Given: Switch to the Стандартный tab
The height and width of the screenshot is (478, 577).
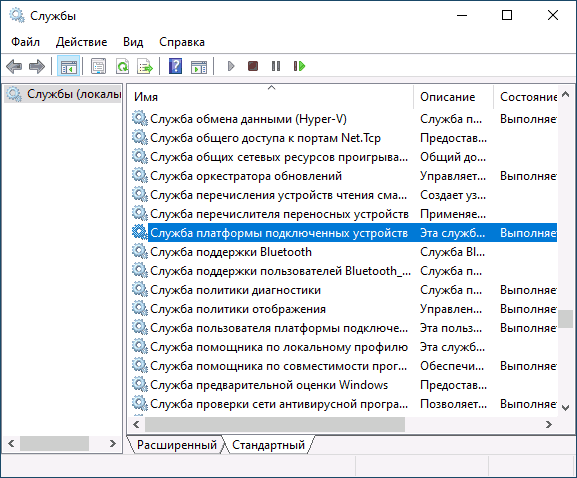Looking at the screenshot, I should point(268,445).
